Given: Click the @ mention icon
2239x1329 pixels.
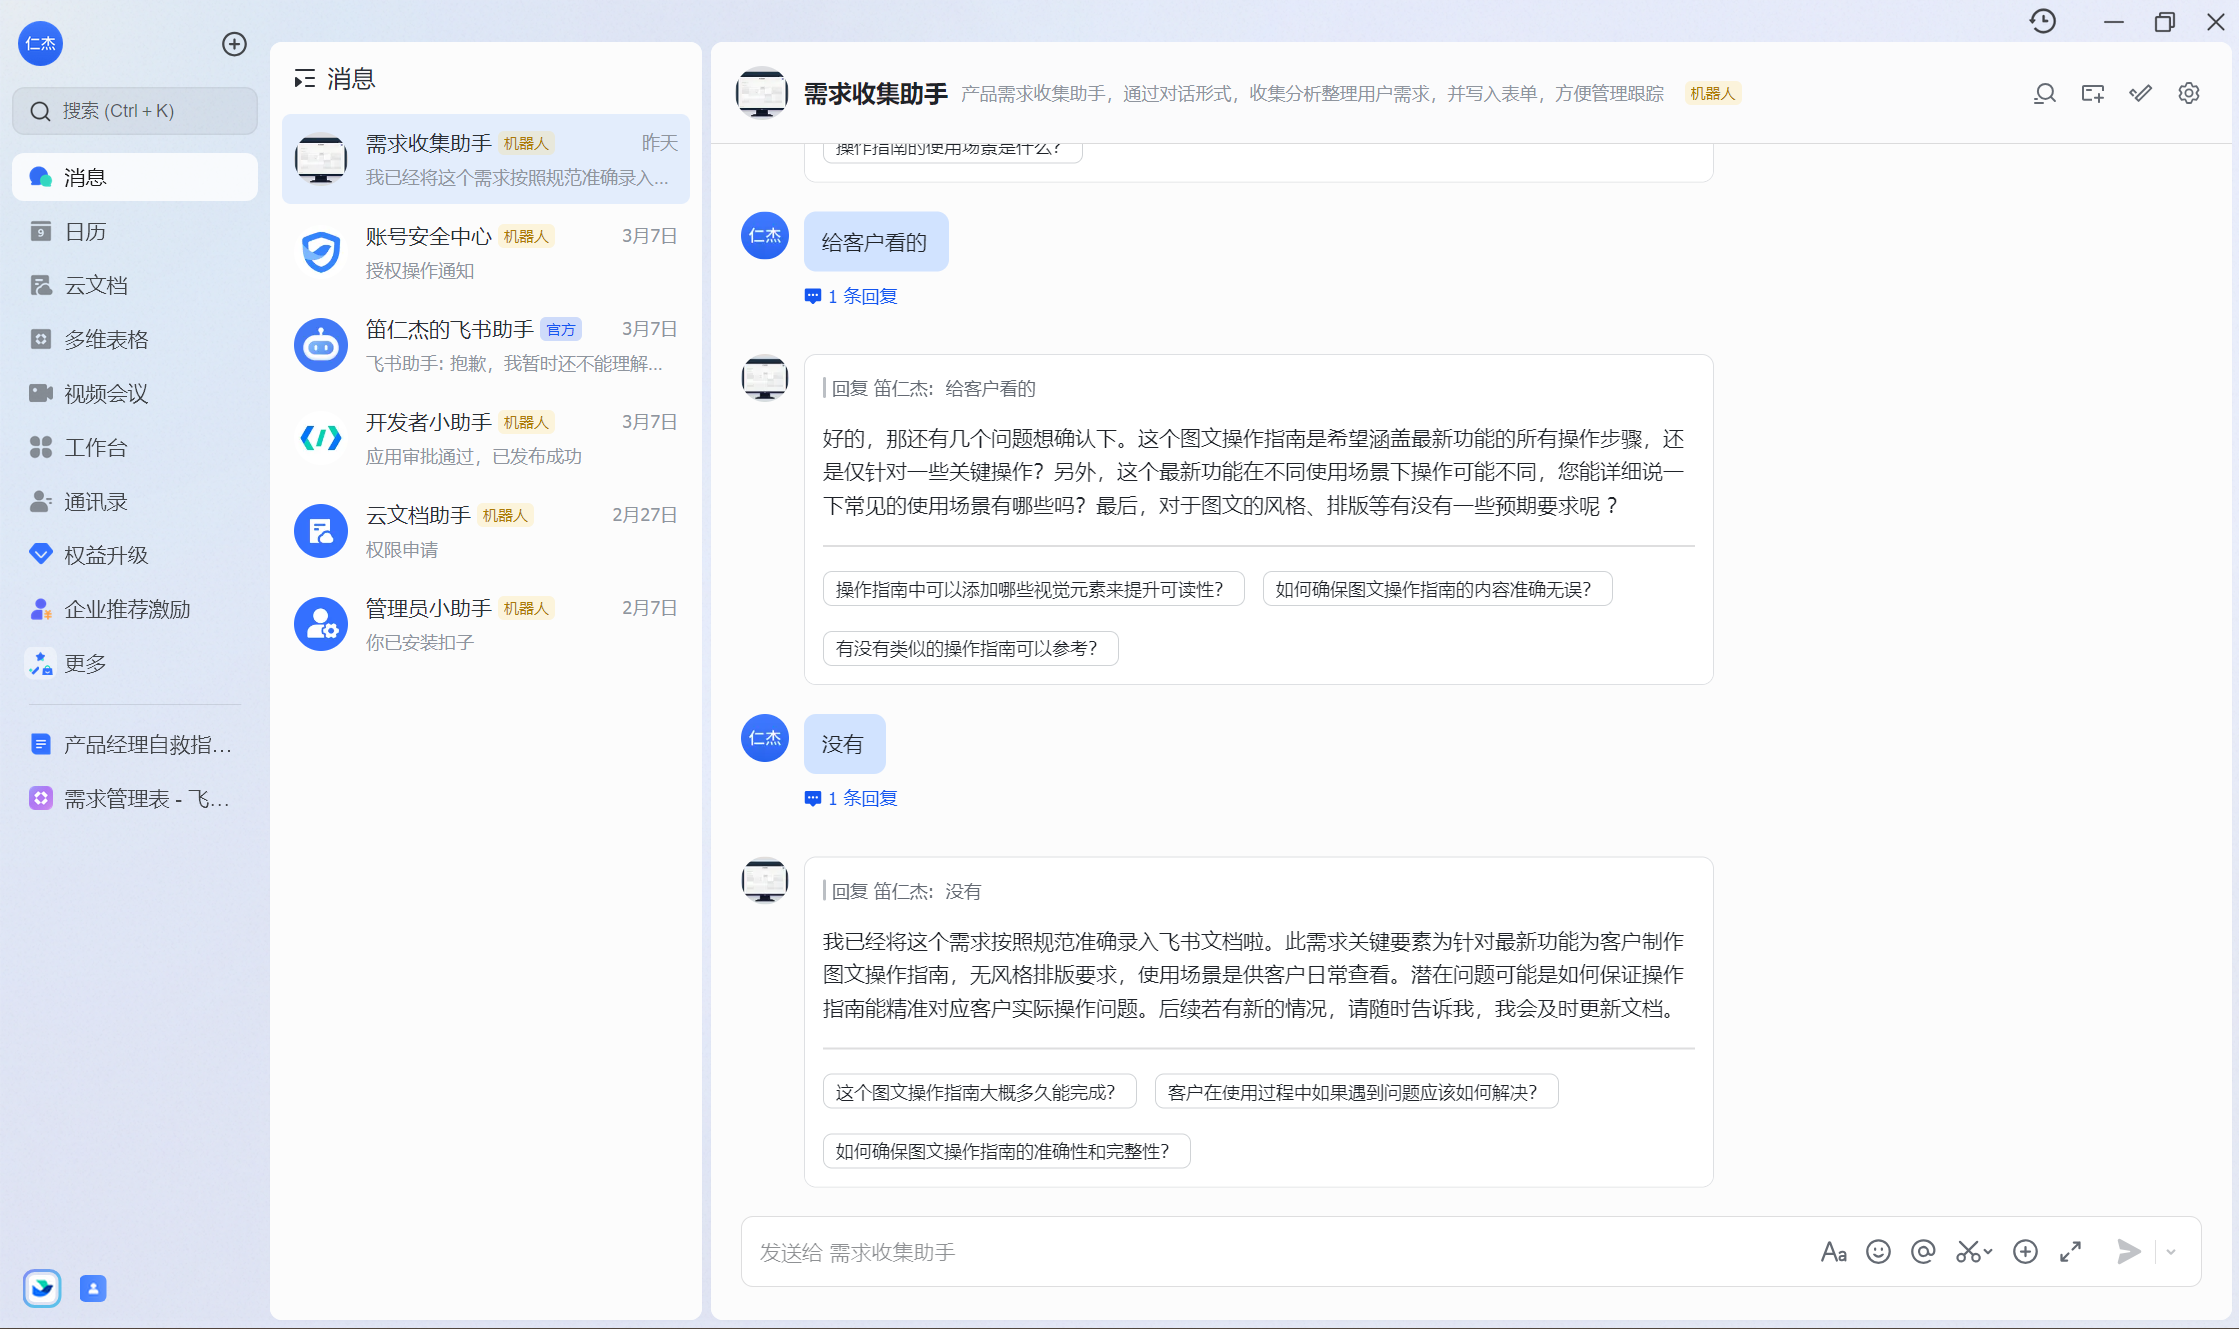Looking at the screenshot, I should coord(1922,1251).
